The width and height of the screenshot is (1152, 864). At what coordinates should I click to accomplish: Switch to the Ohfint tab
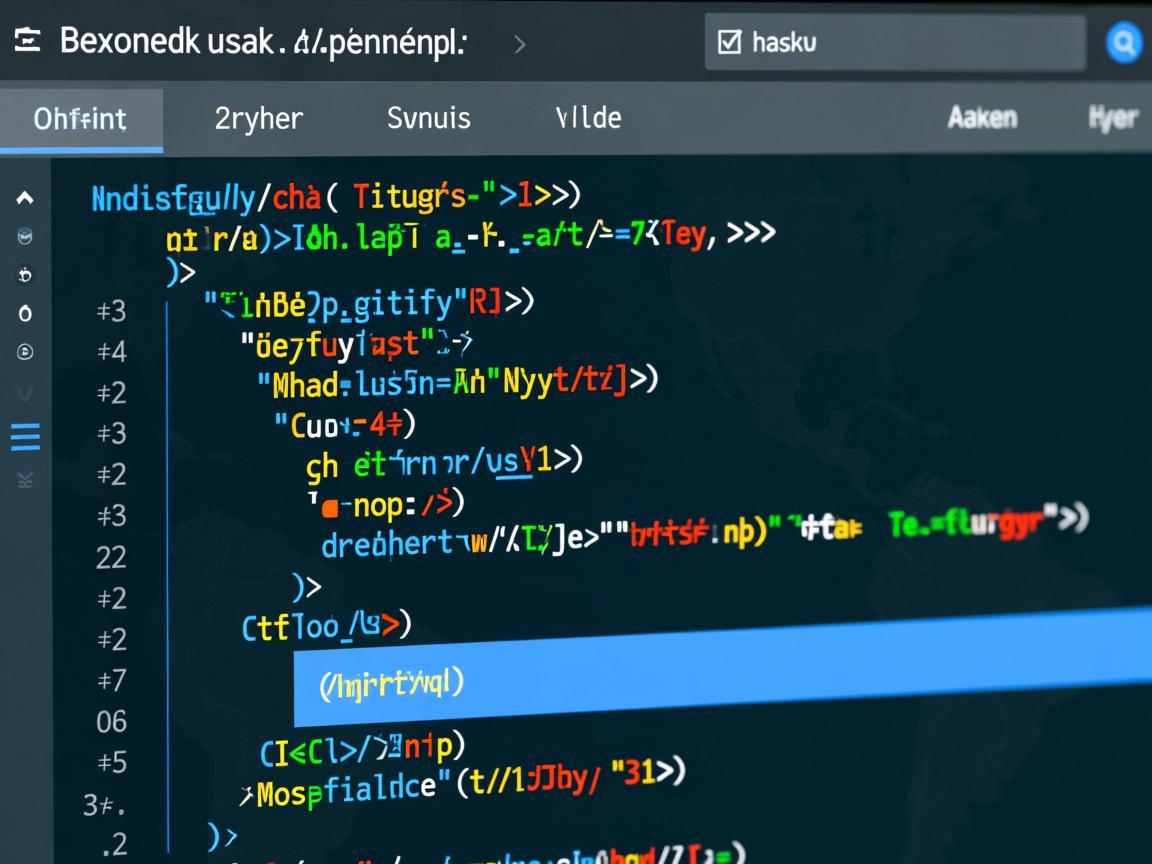coord(80,119)
